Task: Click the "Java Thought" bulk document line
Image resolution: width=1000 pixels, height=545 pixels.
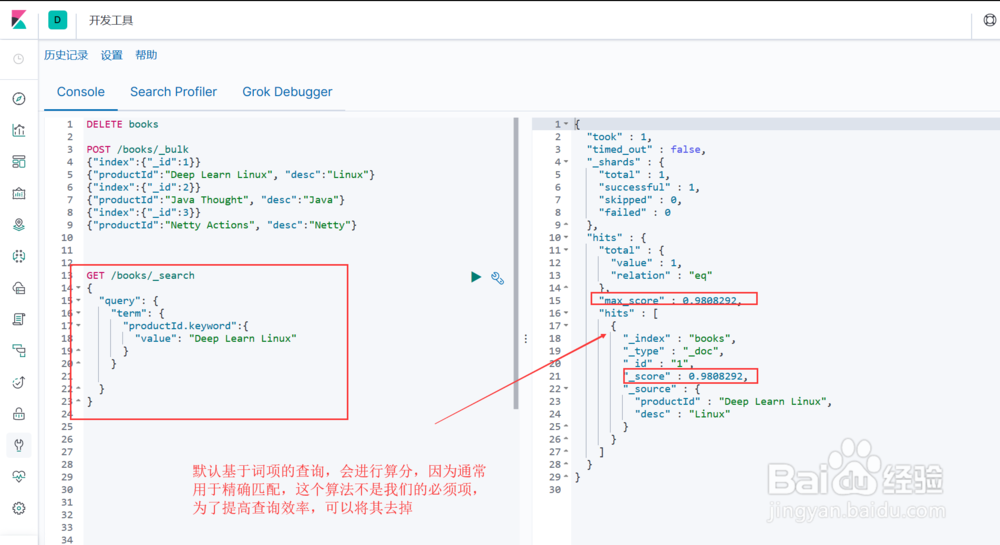Action: (x=216, y=200)
